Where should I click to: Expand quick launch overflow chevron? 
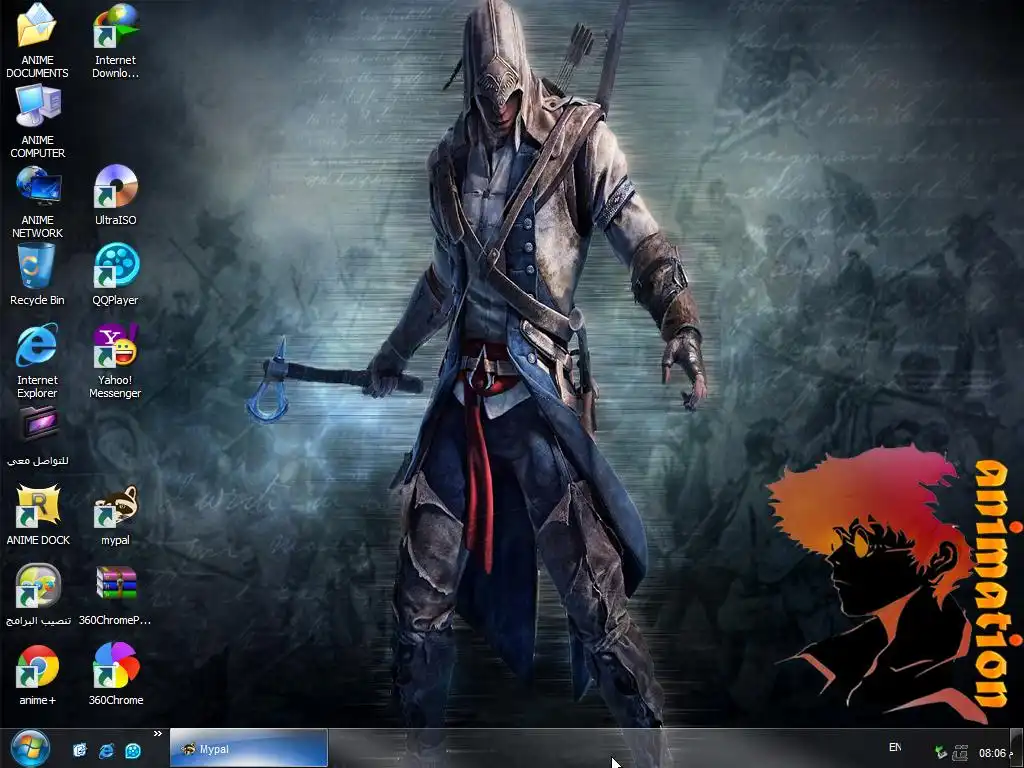157,734
